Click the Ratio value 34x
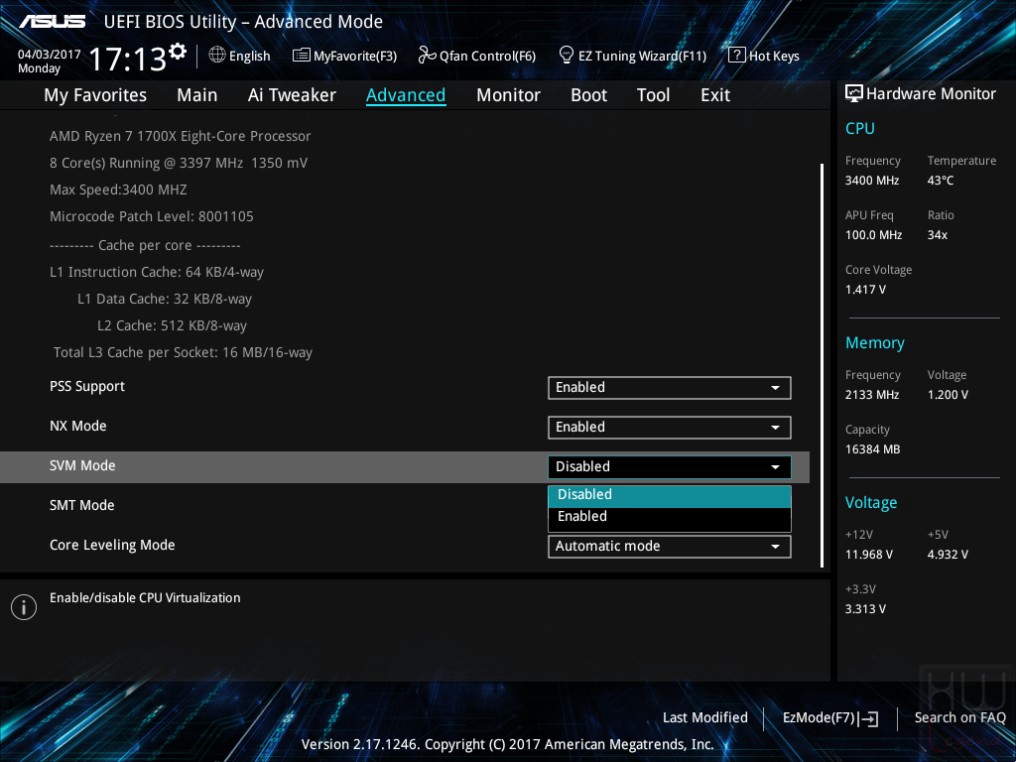 [x=937, y=235]
